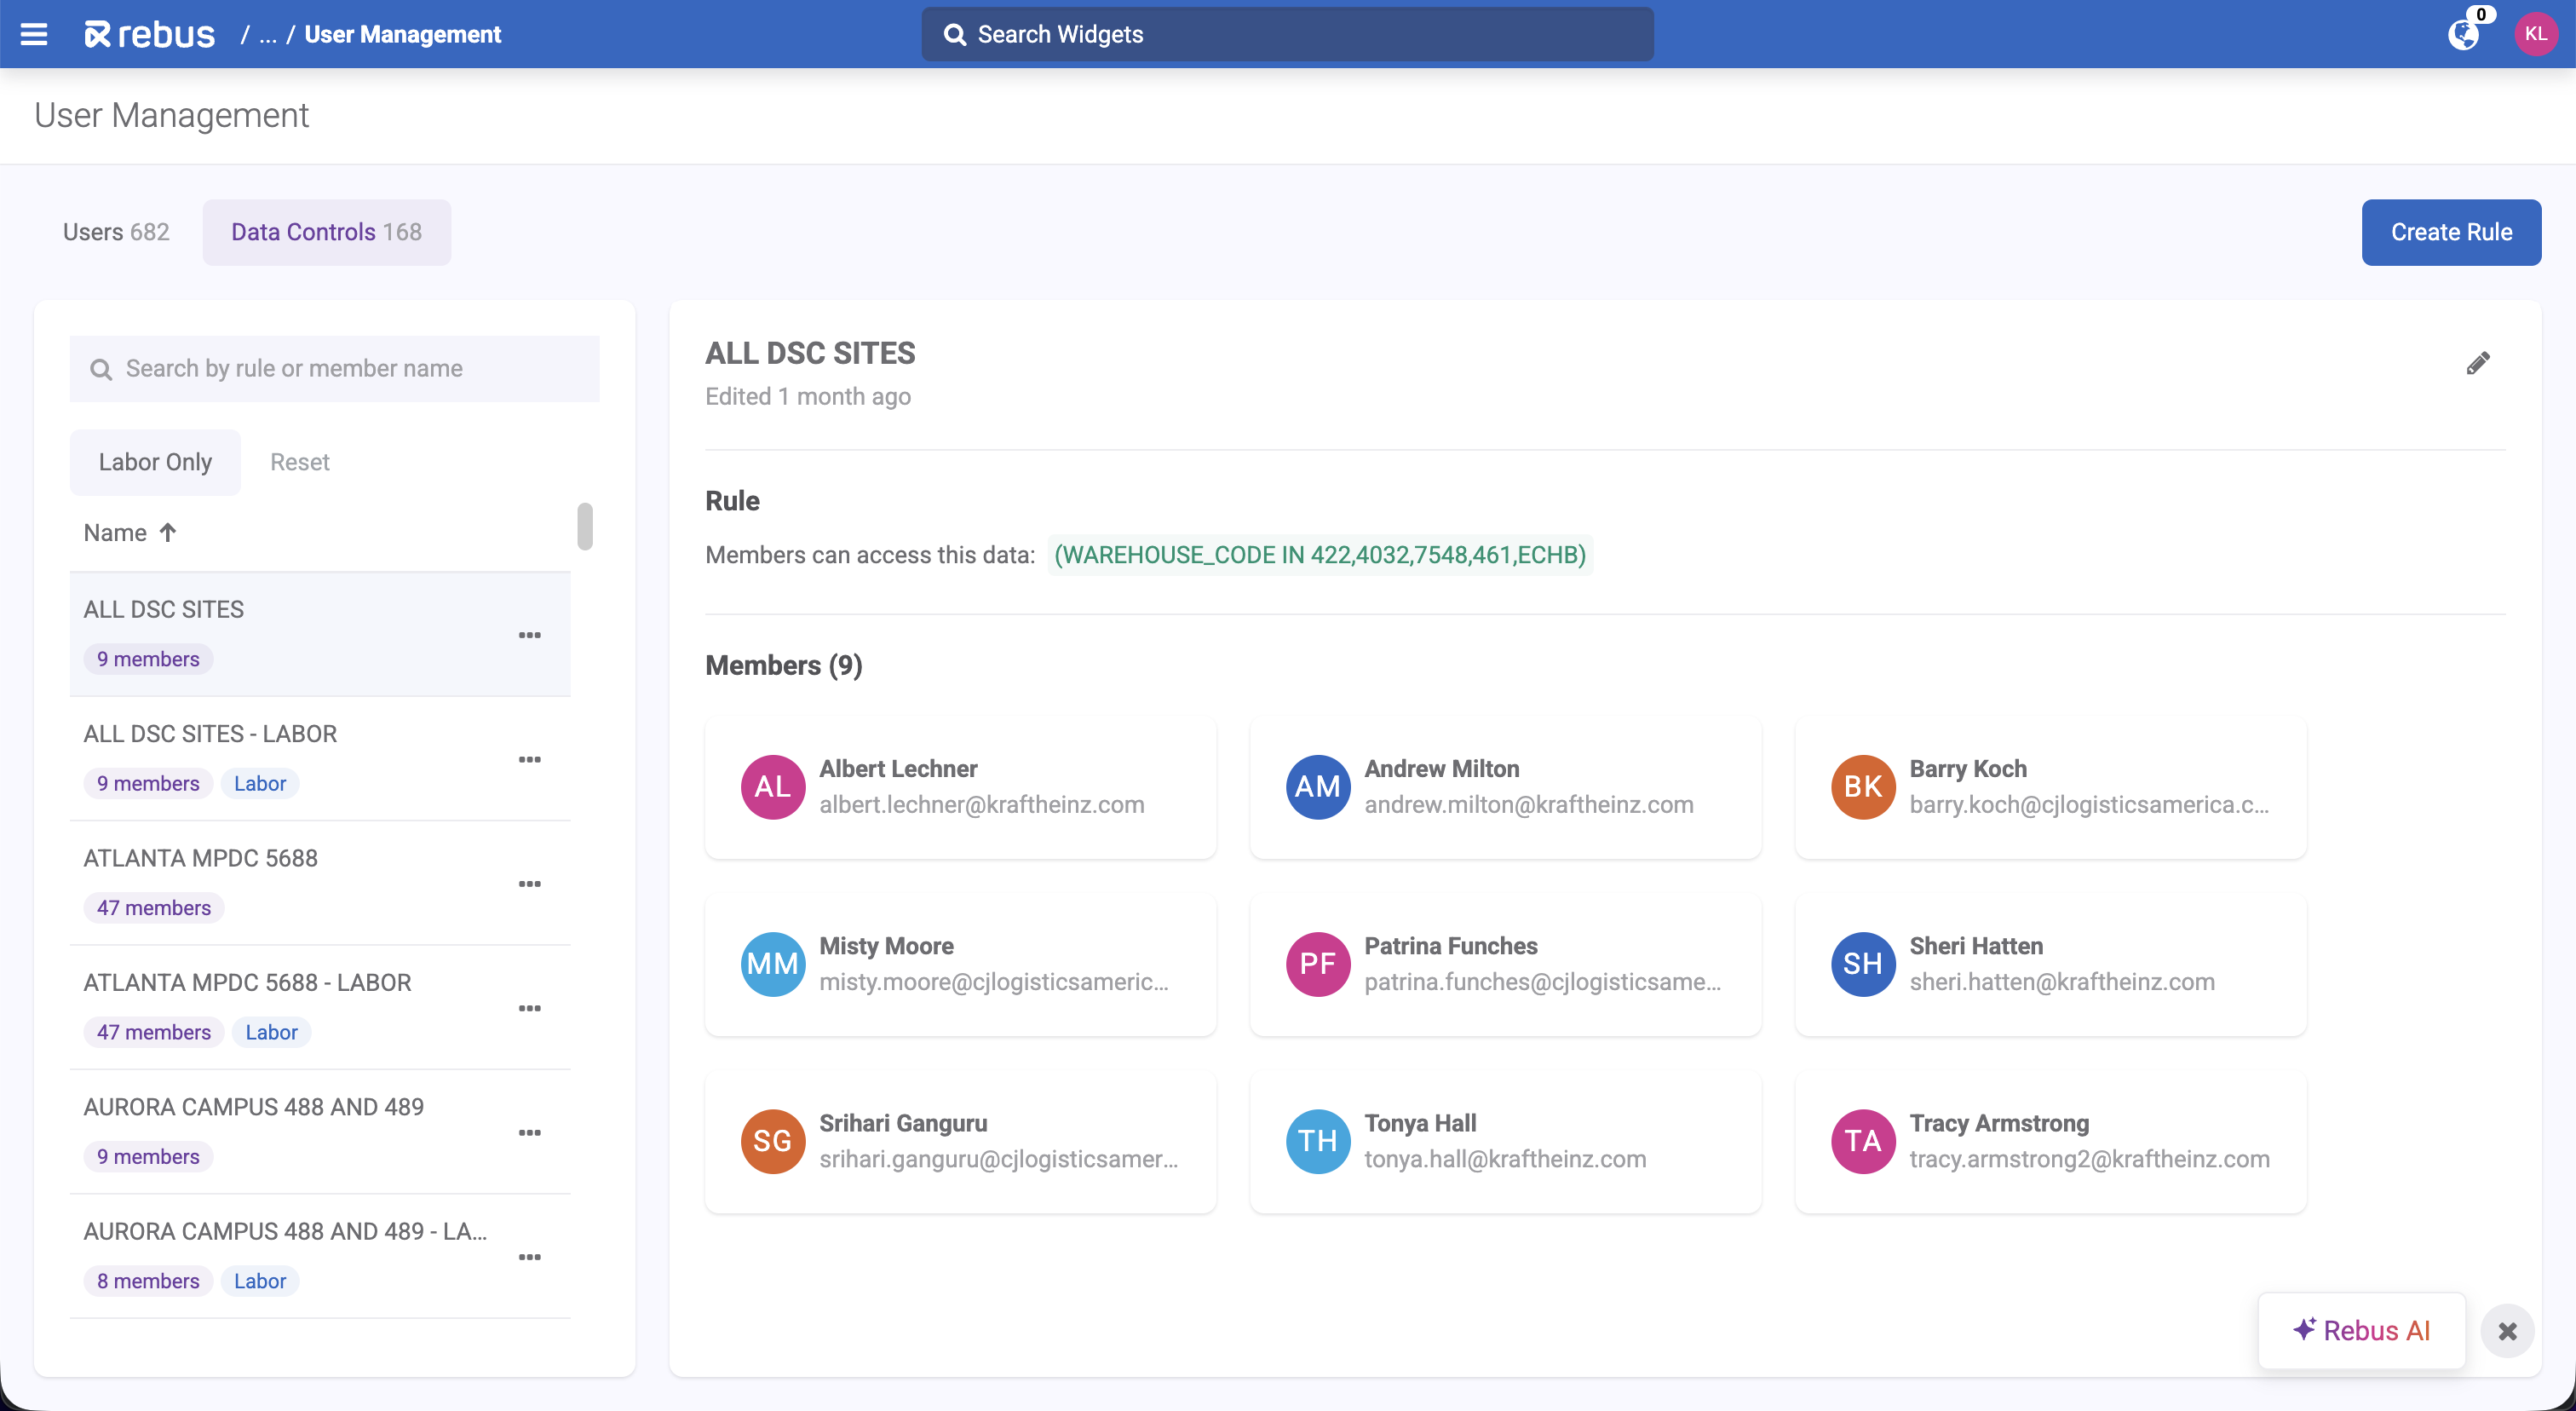2576x1411 pixels.
Task: Toggle the Labor Only filter
Action: 155,462
